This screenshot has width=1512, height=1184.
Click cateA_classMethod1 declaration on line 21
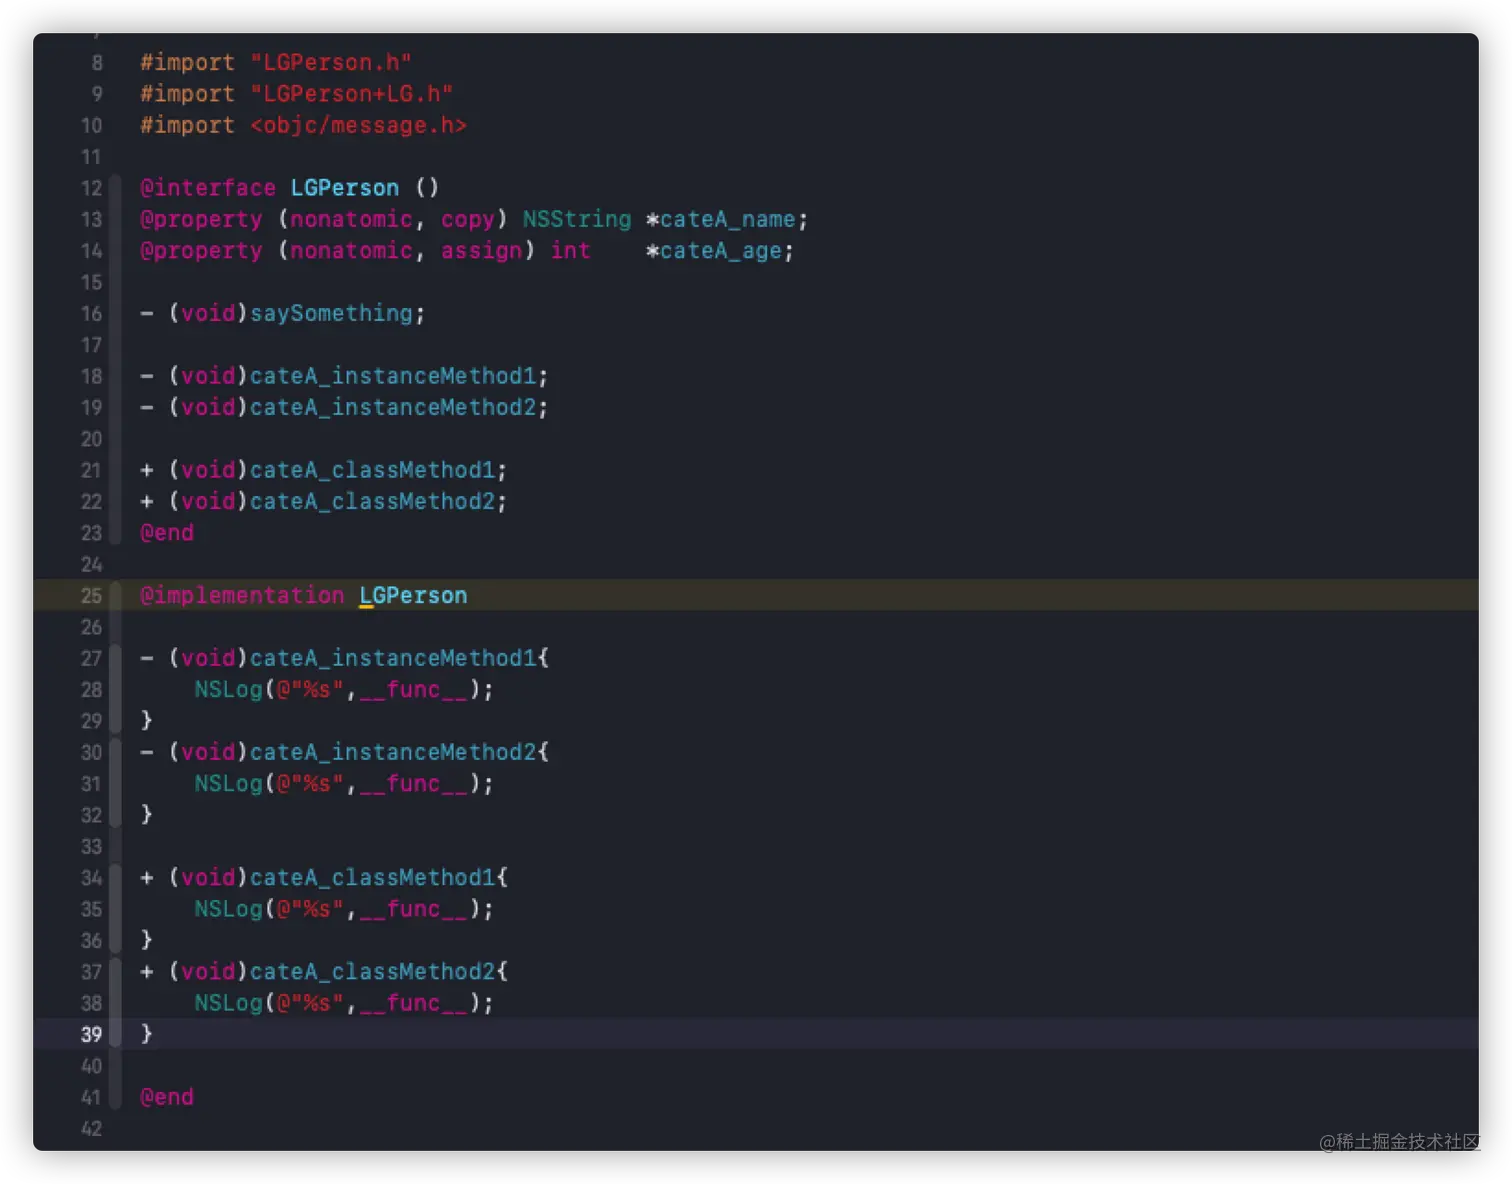coord(373,470)
